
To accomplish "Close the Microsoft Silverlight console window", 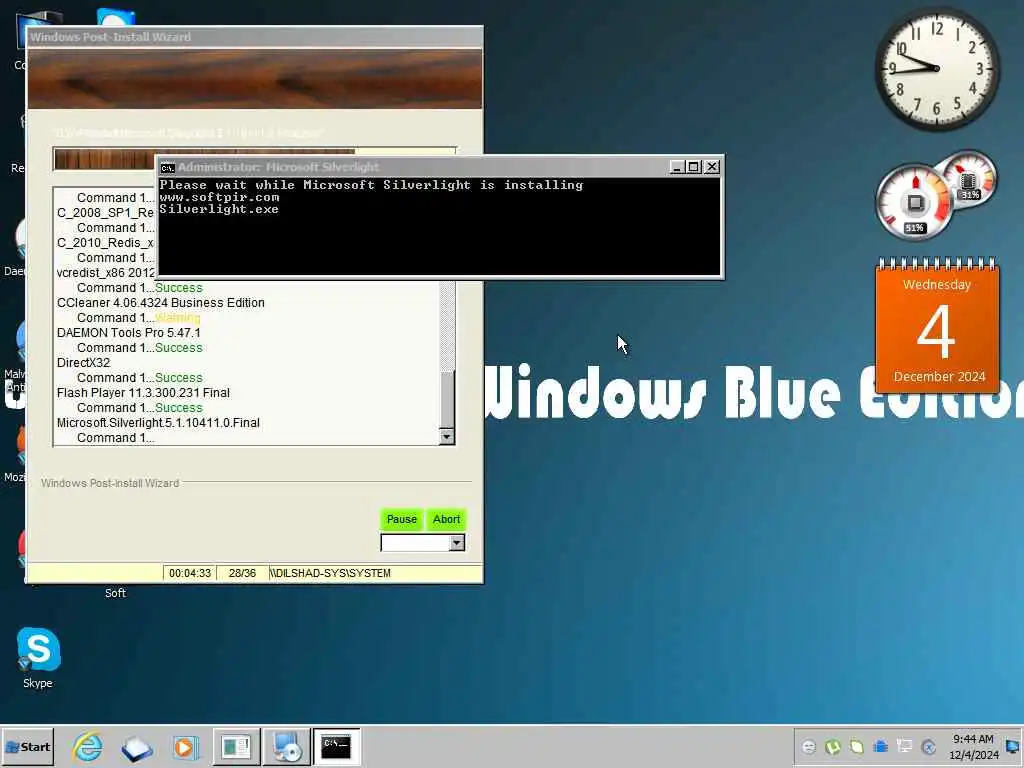I will [712, 167].
